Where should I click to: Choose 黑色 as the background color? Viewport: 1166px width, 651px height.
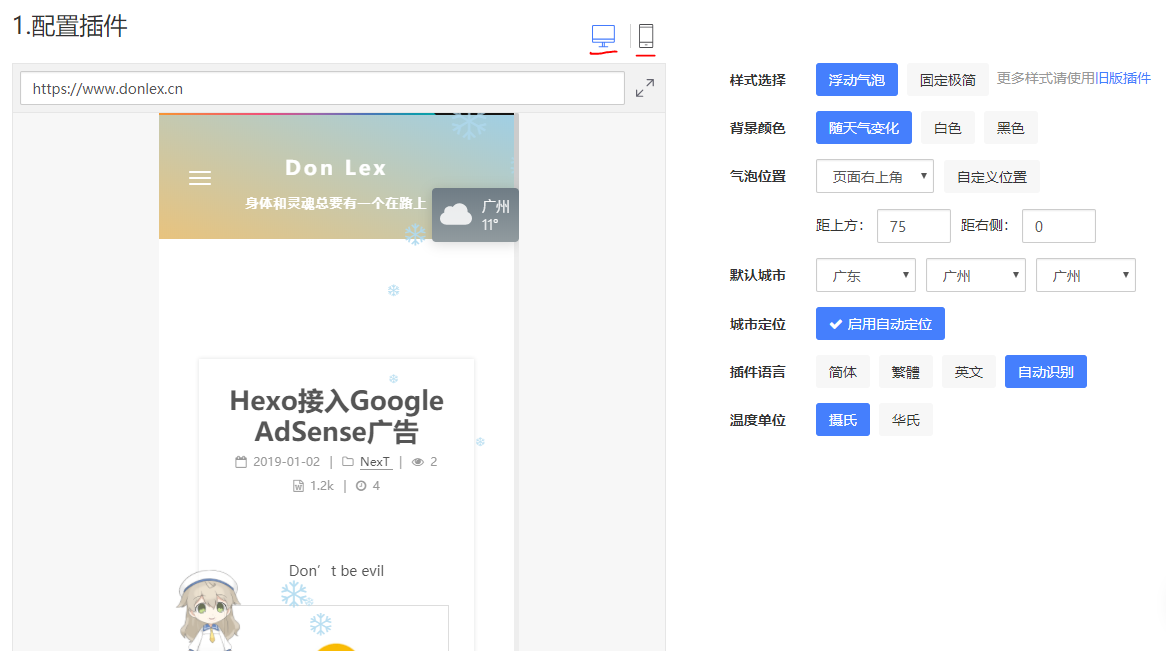tap(1010, 127)
